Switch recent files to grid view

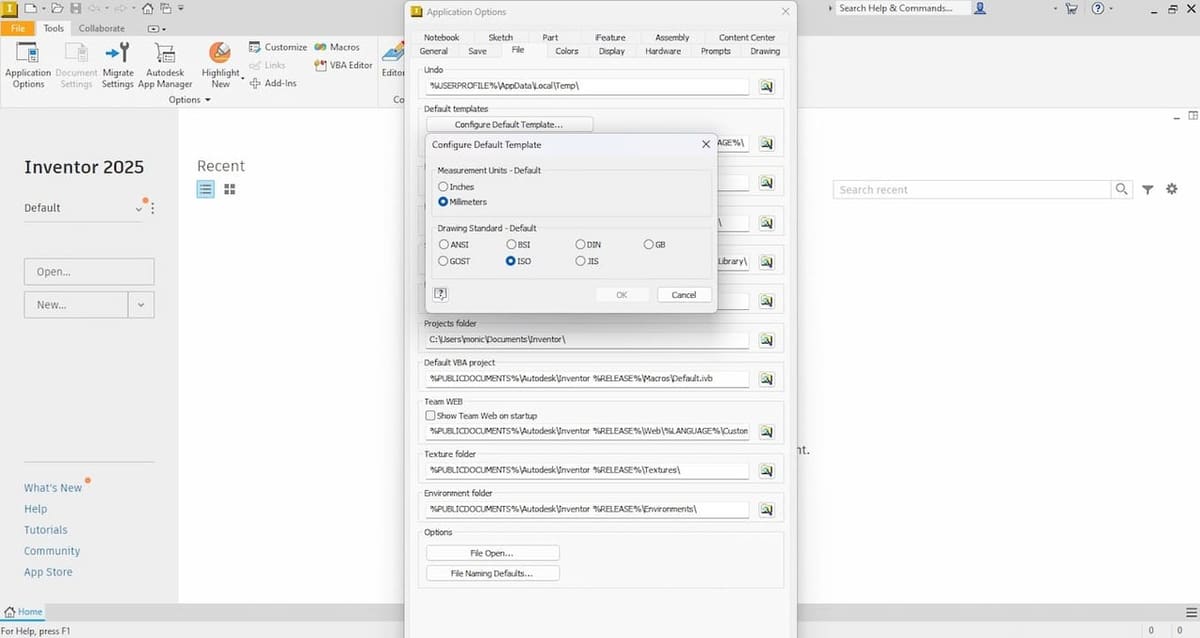pos(230,189)
